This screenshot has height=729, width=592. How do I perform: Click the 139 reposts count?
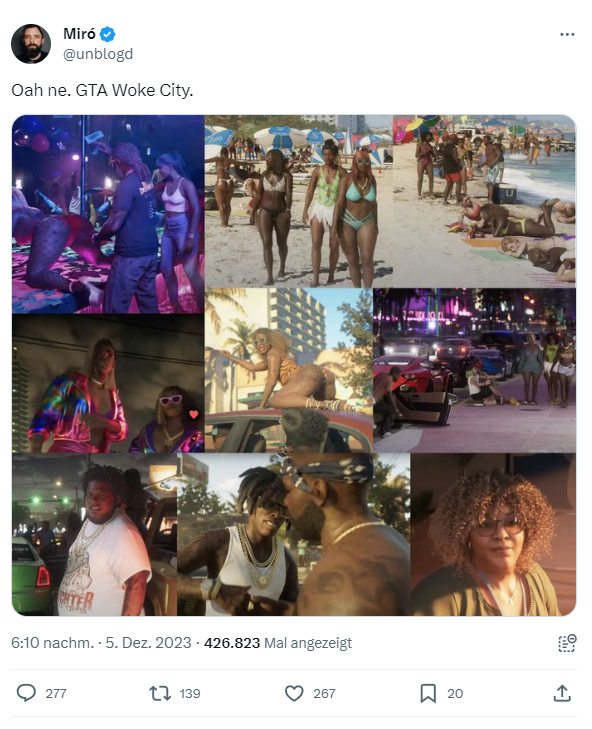[190, 693]
